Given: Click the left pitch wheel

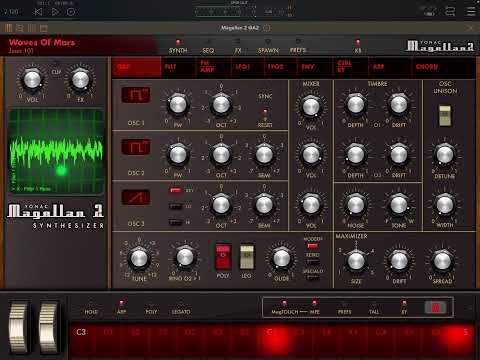Looking at the screenshot, I should [x=19, y=327].
